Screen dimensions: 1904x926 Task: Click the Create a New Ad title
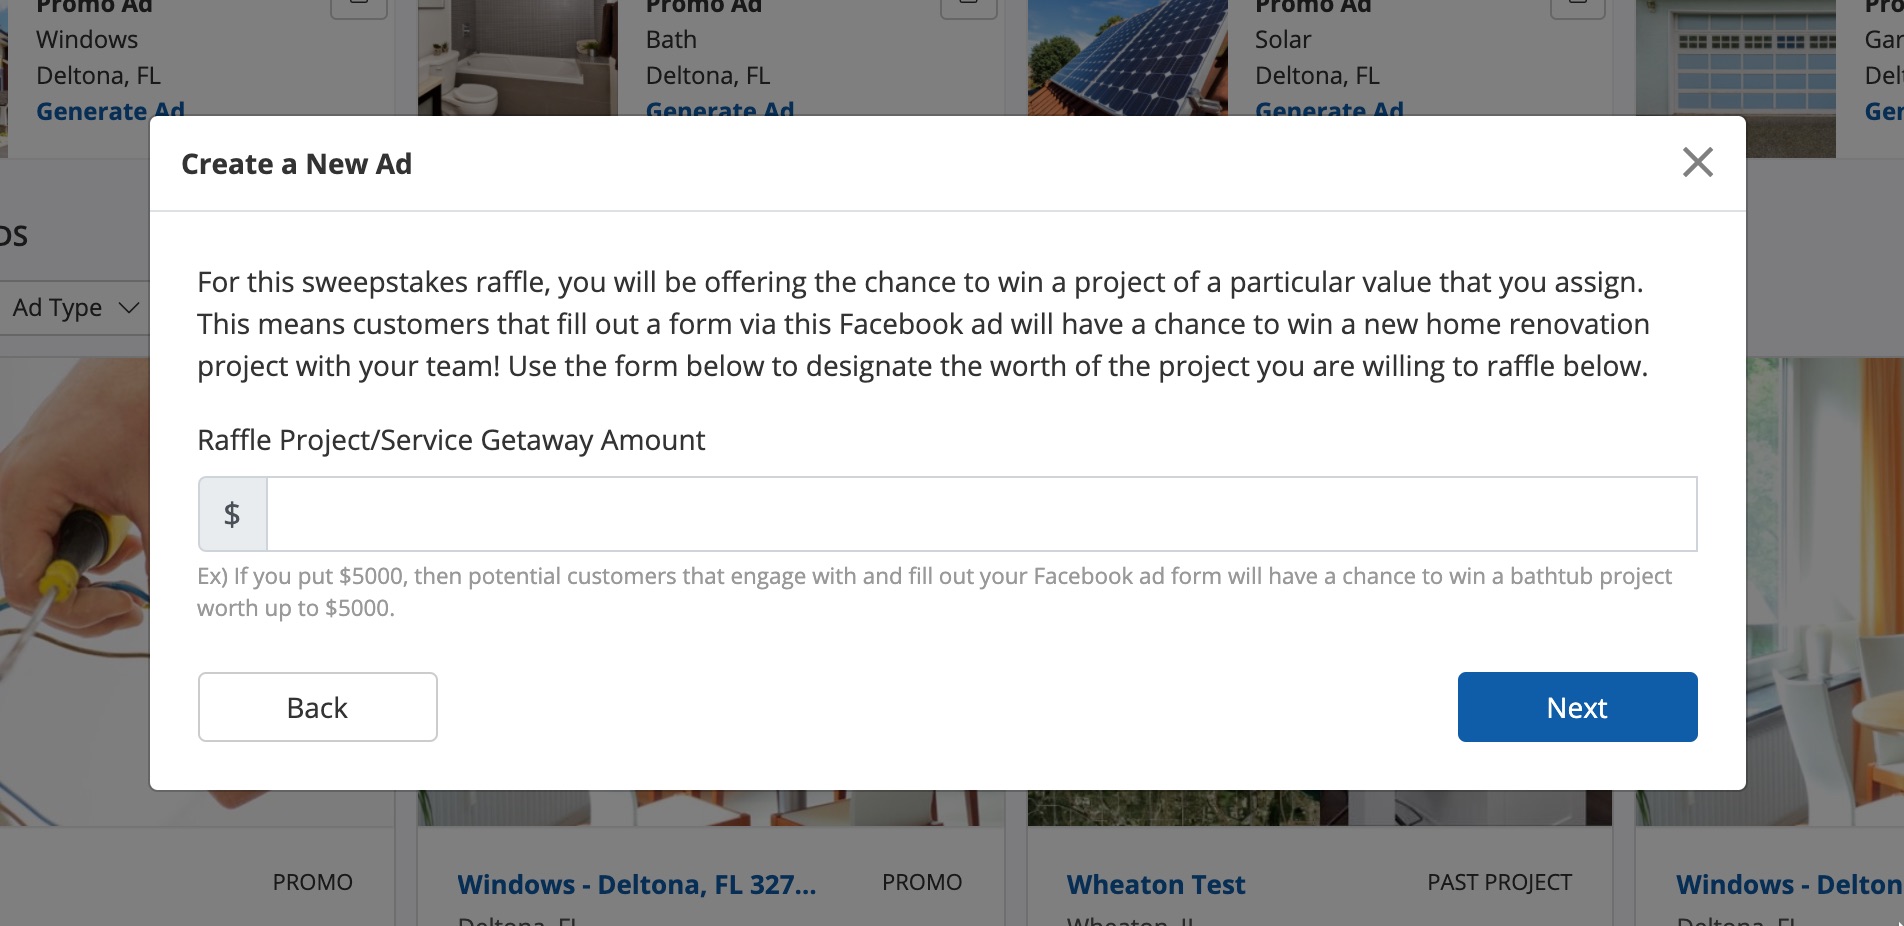[x=296, y=164]
